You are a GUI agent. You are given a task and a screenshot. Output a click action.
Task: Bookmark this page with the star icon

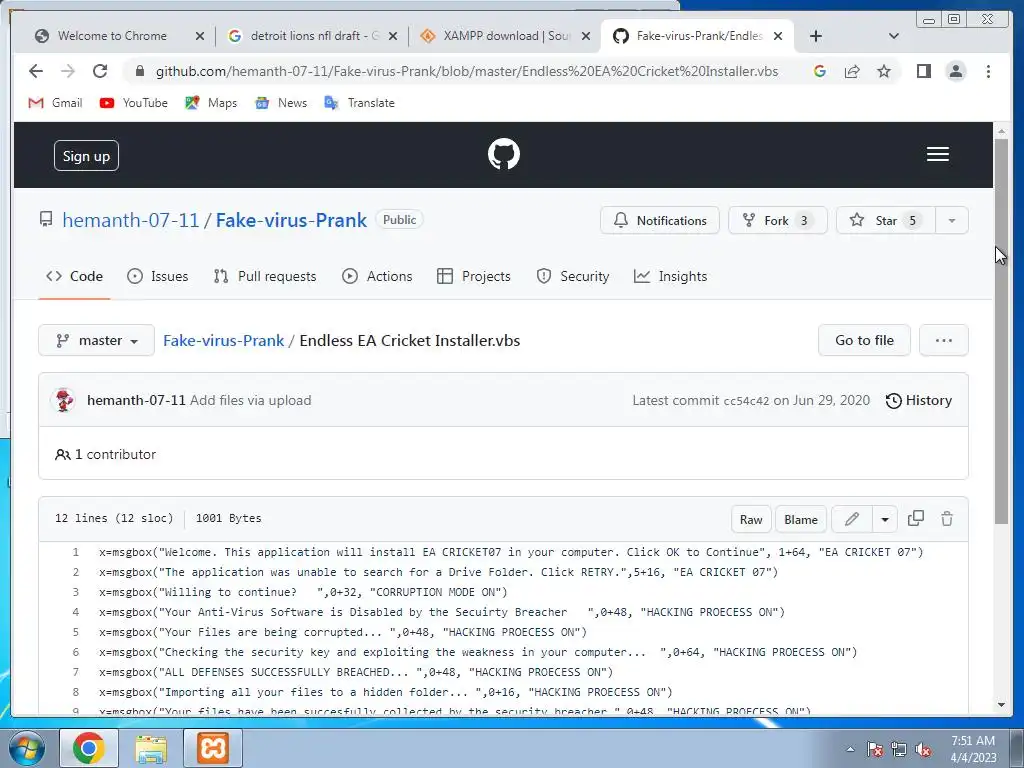click(x=884, y=71)
